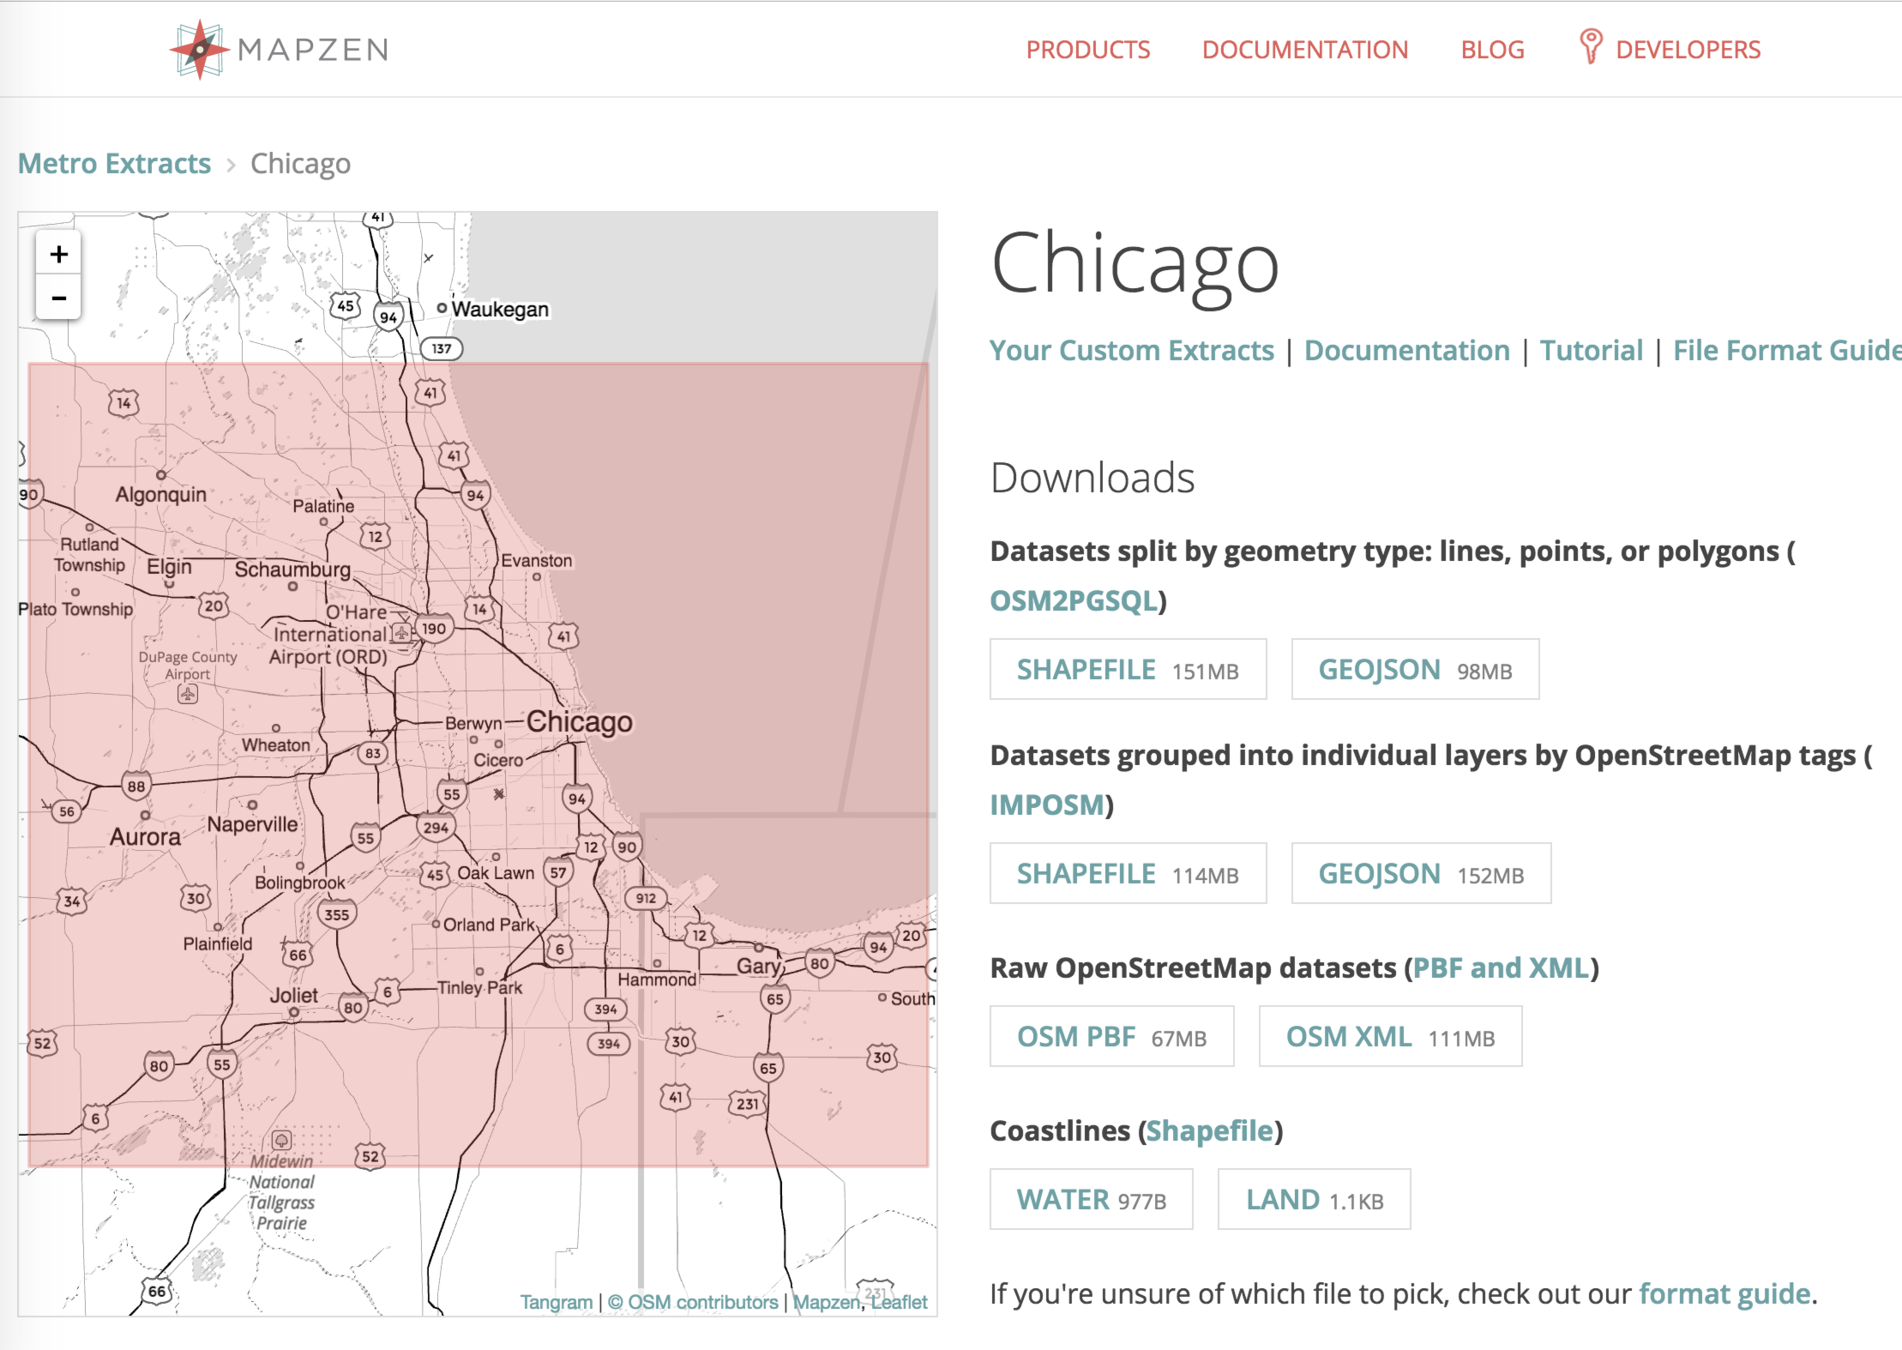Click the Chicago label on the map
The image size is (1902, 1350).
(579, 722)
